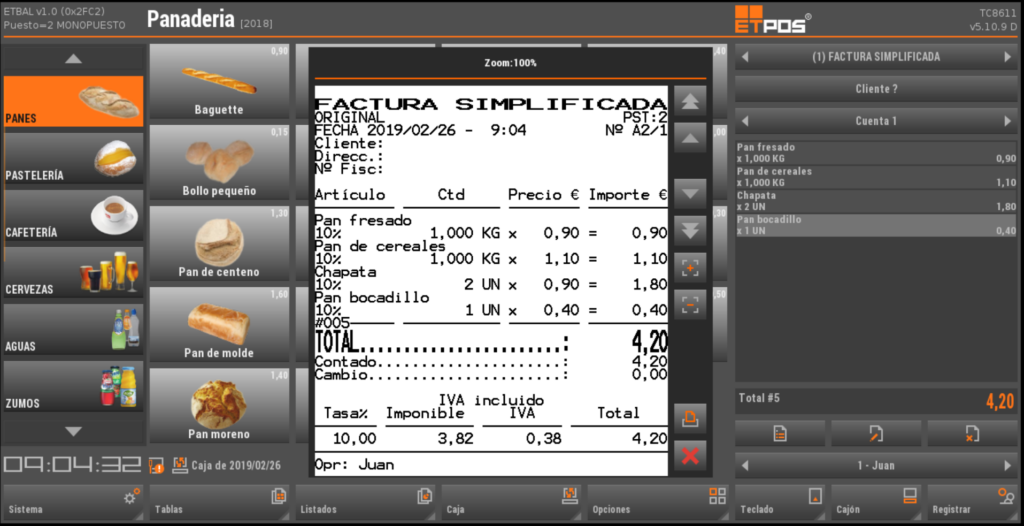Click the ETPOS logo
Image resolution: width=1024 pixels, height=526 pixels.
(773, 19)
